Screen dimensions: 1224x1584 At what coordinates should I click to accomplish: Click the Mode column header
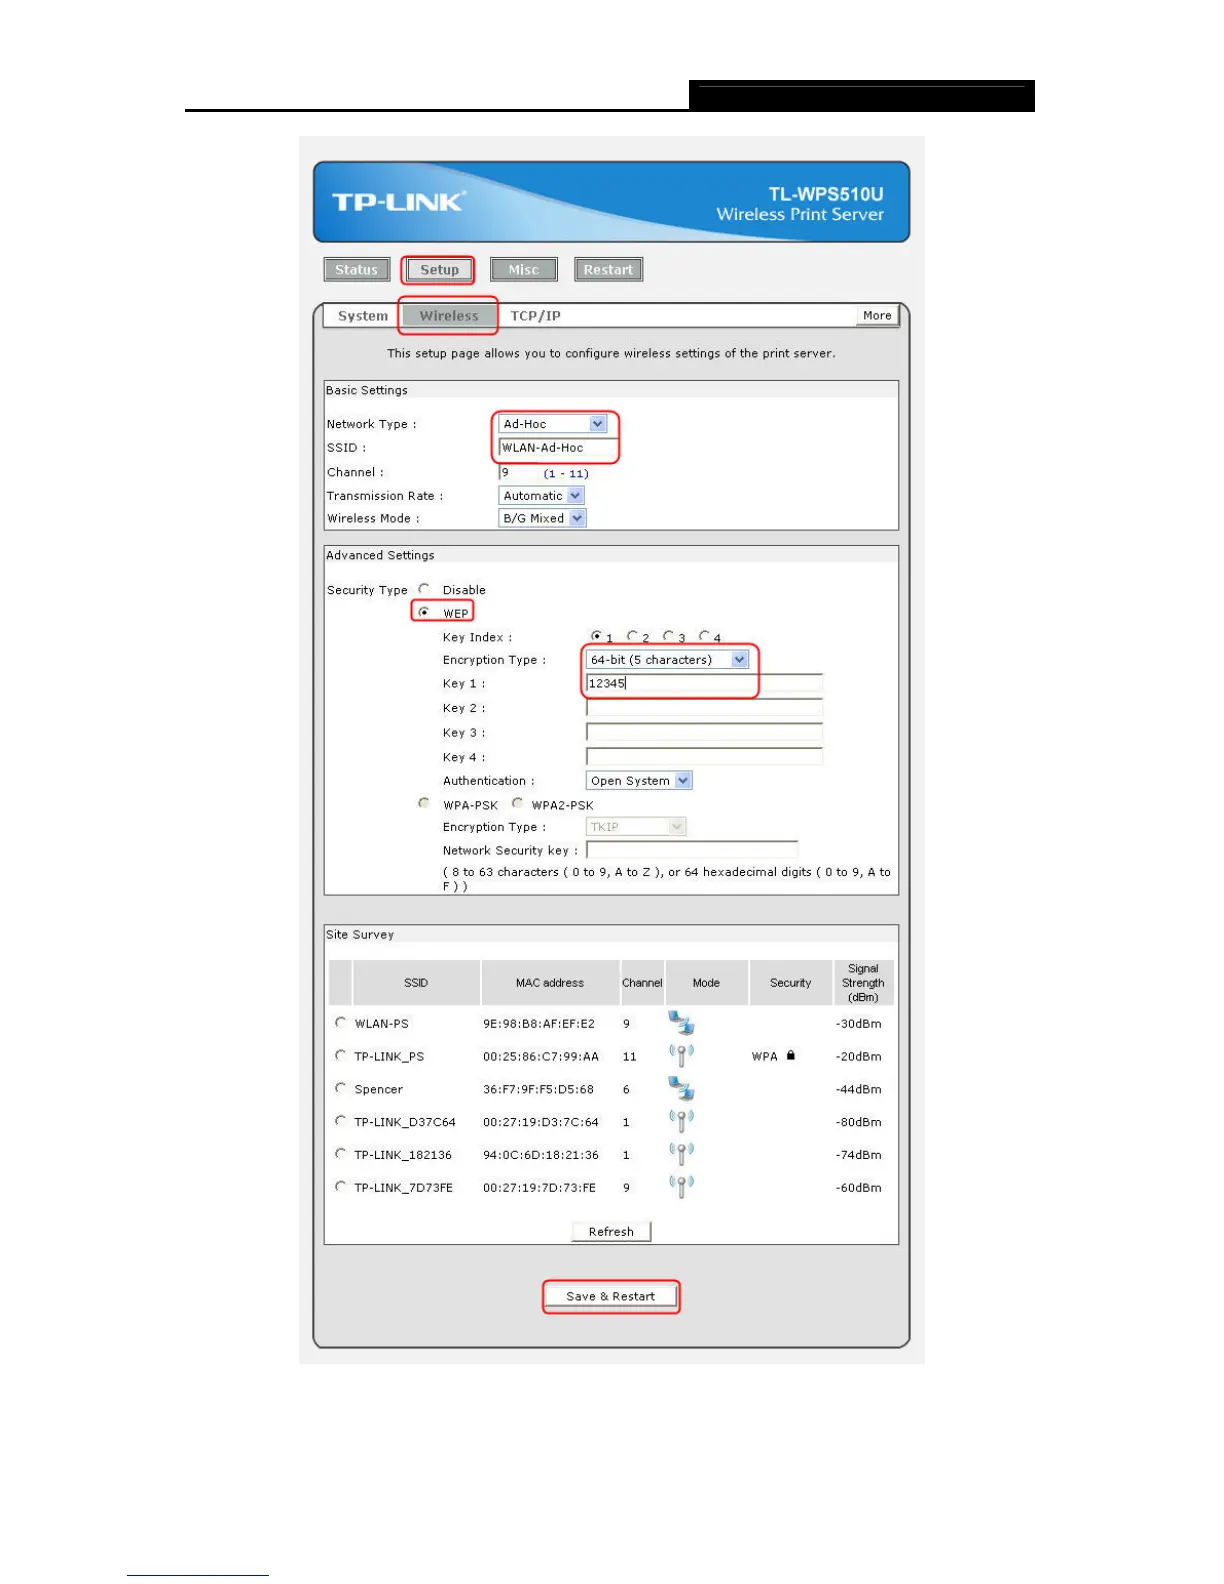tap(706, 983)
